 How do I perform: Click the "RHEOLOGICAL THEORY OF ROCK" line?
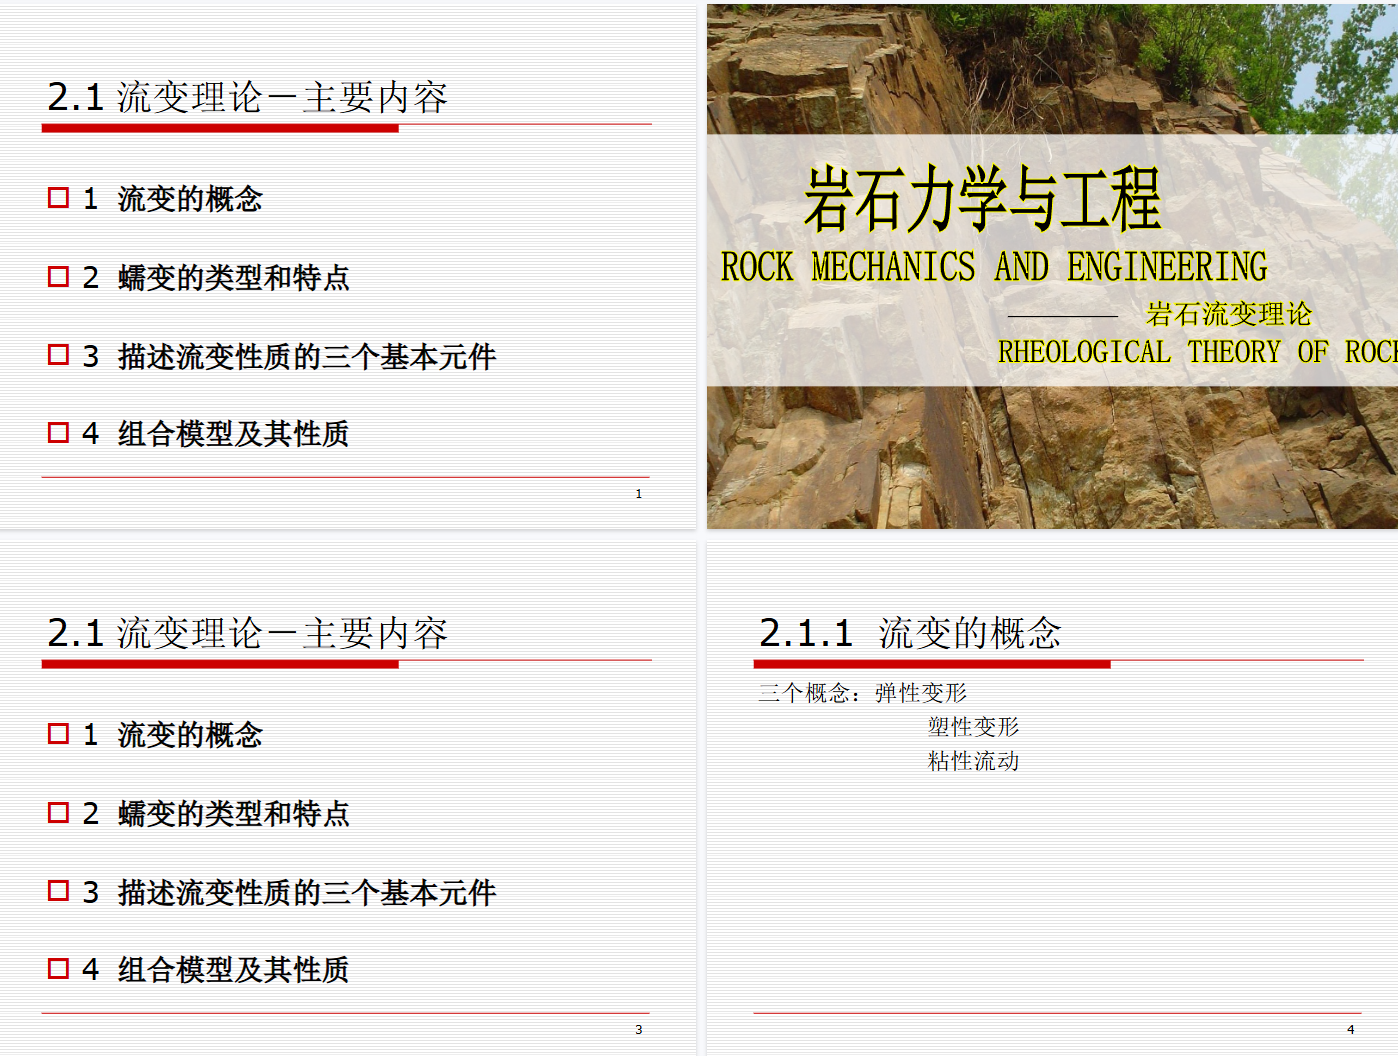click(1195, 352)
